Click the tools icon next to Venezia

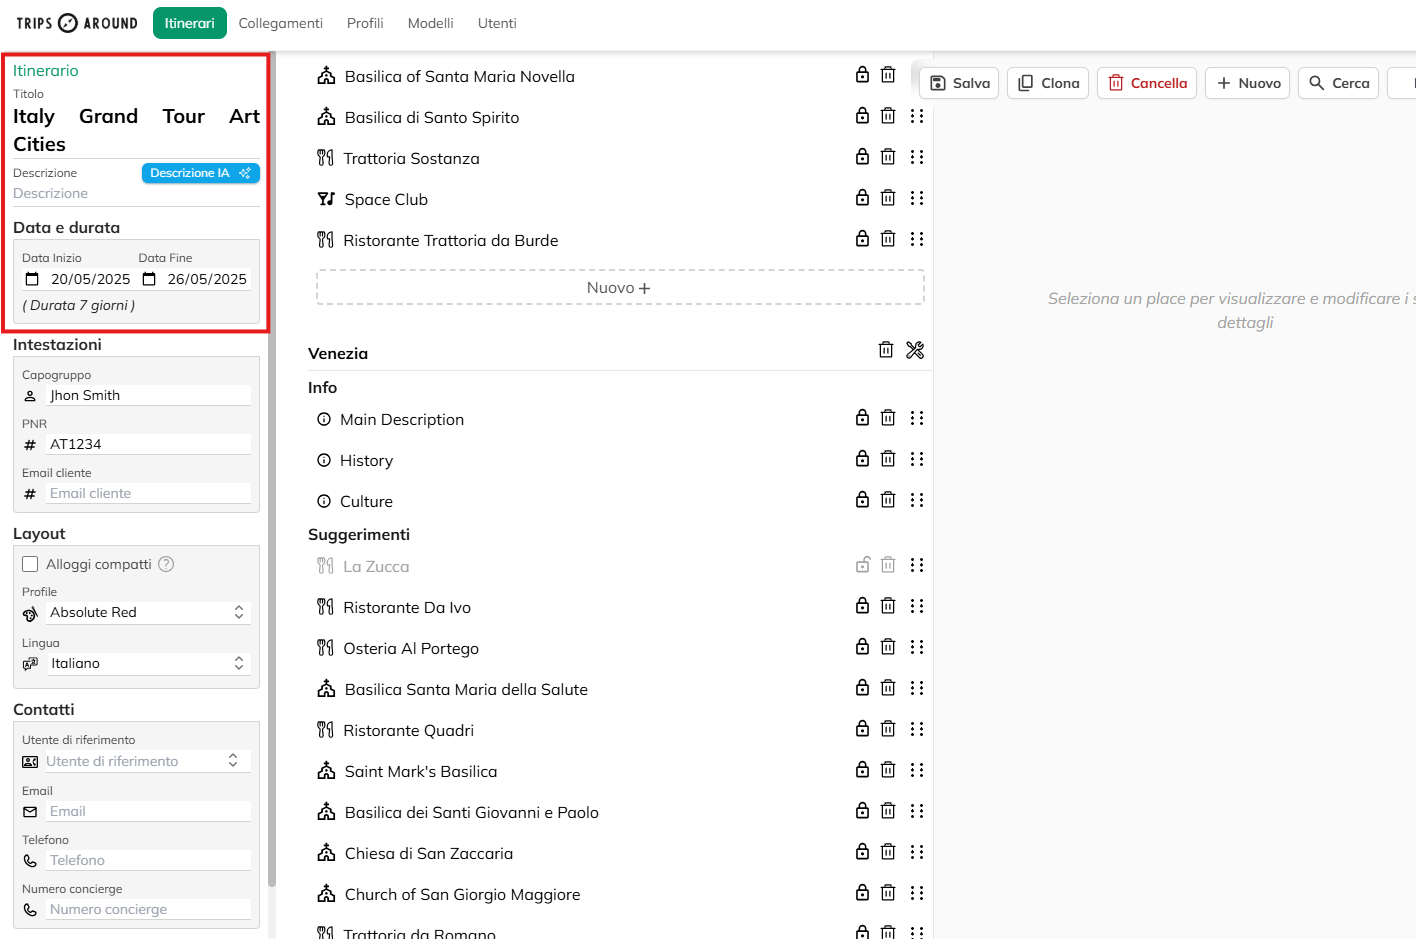[x=915, y=350]
